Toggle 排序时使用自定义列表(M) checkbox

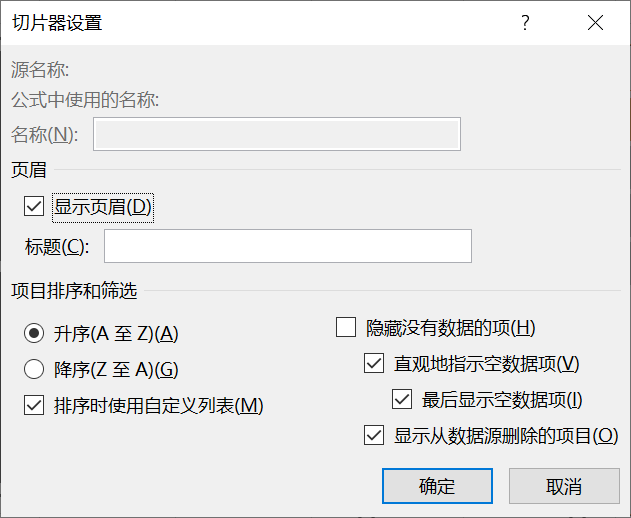tap(34, 405)
